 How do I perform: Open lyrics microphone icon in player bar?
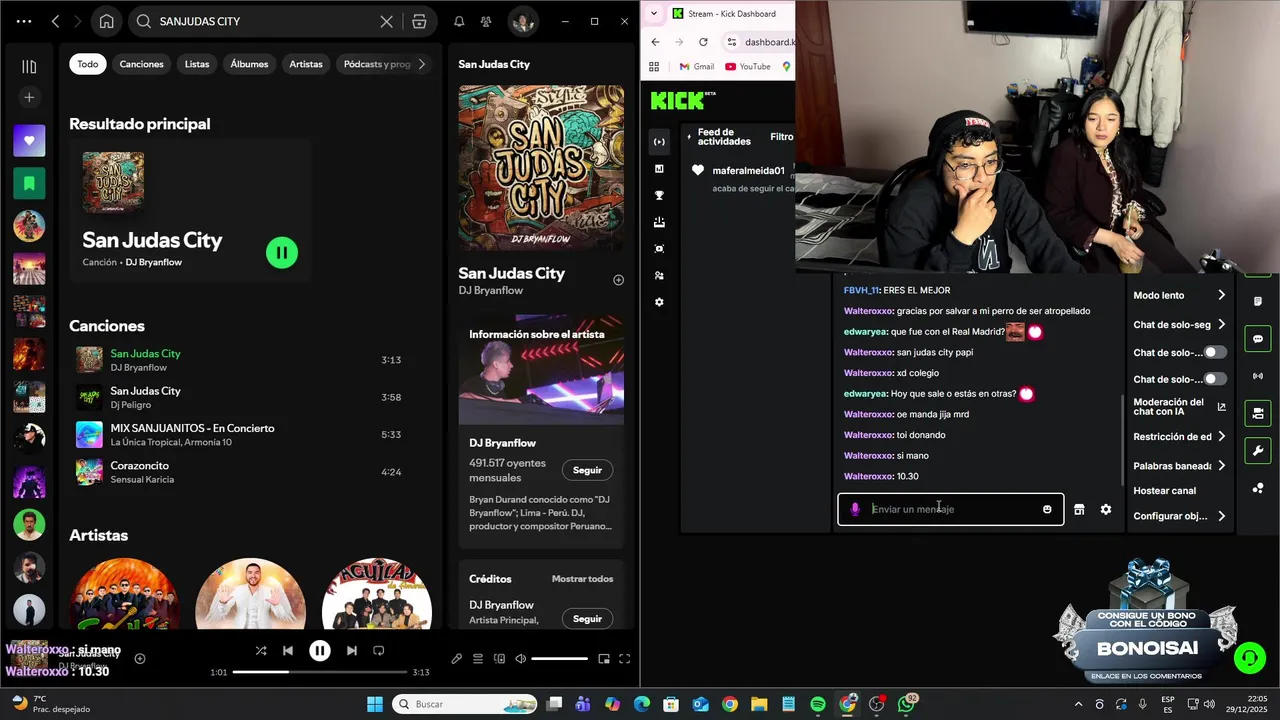click(x=457, y=659)
